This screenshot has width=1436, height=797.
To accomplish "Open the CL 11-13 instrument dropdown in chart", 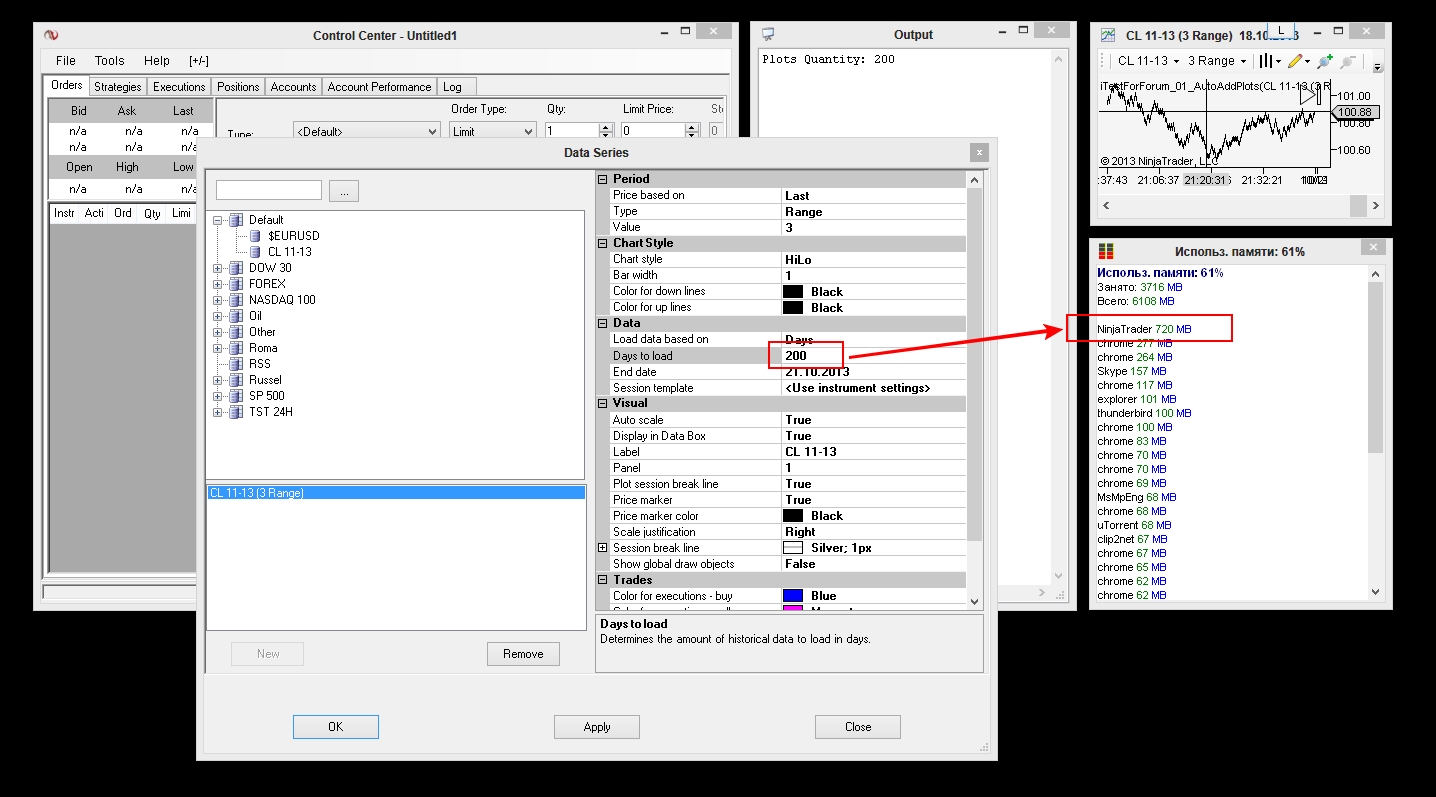I will click(1146, 61).
